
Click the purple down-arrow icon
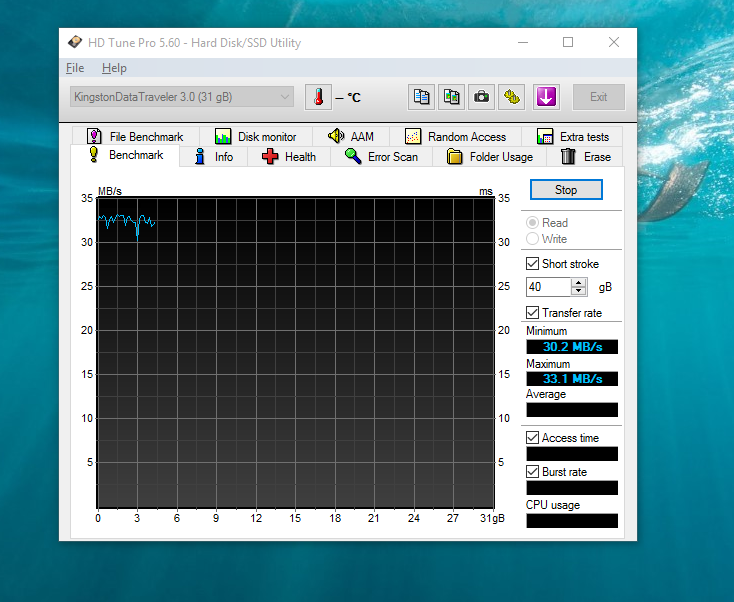(545, 97)
